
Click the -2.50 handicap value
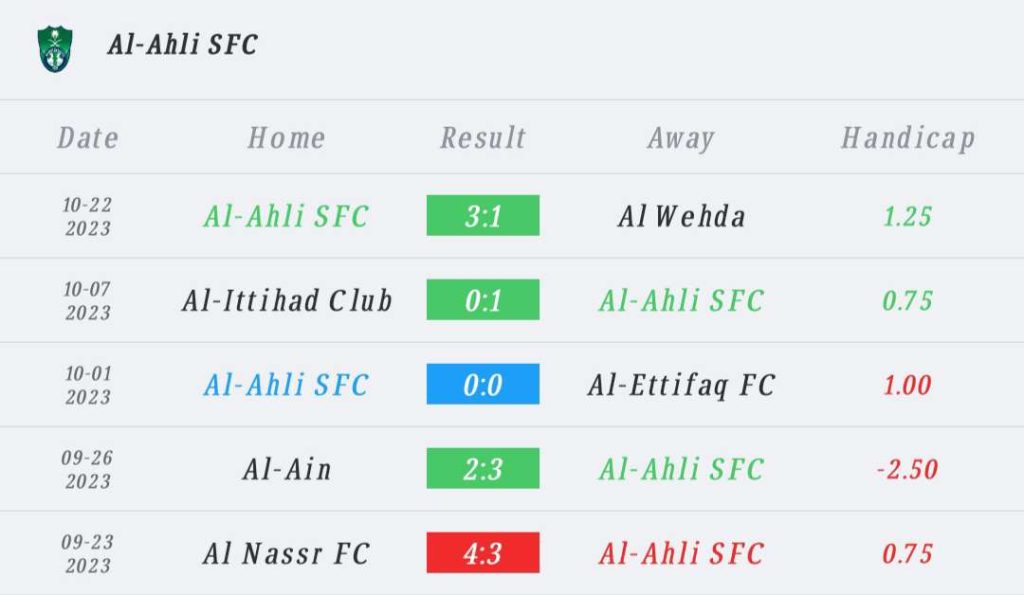(907, 469)
